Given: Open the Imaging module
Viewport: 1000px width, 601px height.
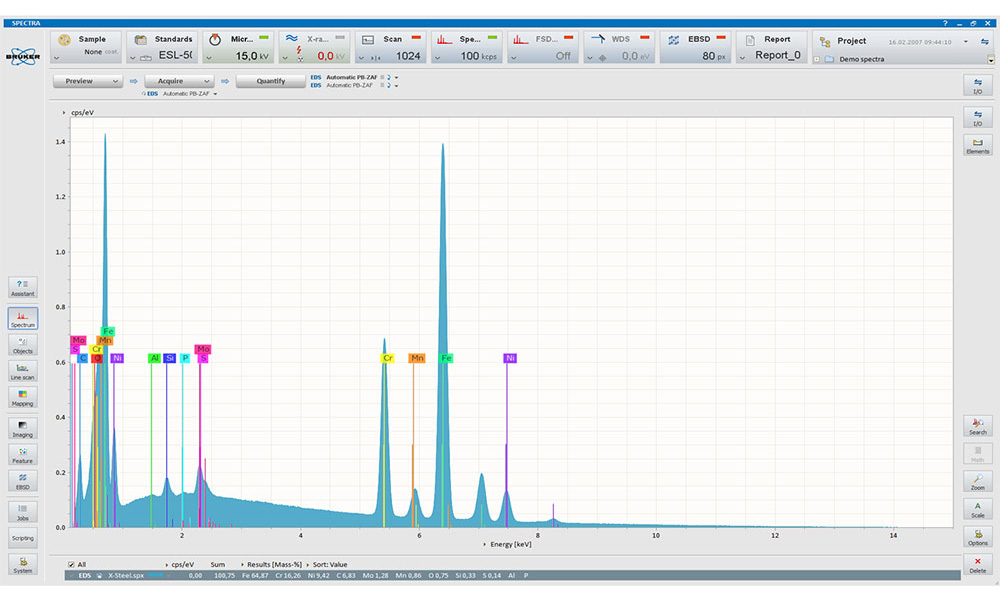Looking at the screenshot, I should 22,429.
